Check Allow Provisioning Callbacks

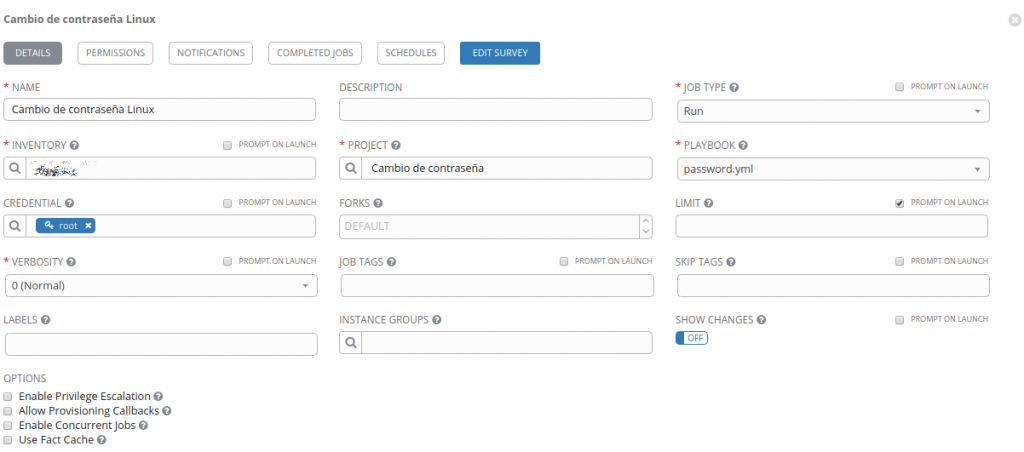pyautogui.click(x=8, y=412)
